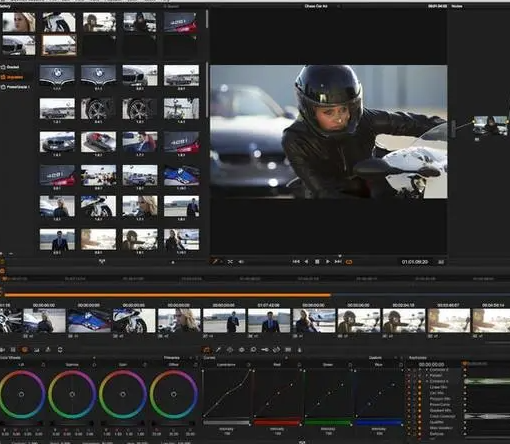Click center of the Offset color wheel
Screen dimensions: 510x444
[173, 394]
